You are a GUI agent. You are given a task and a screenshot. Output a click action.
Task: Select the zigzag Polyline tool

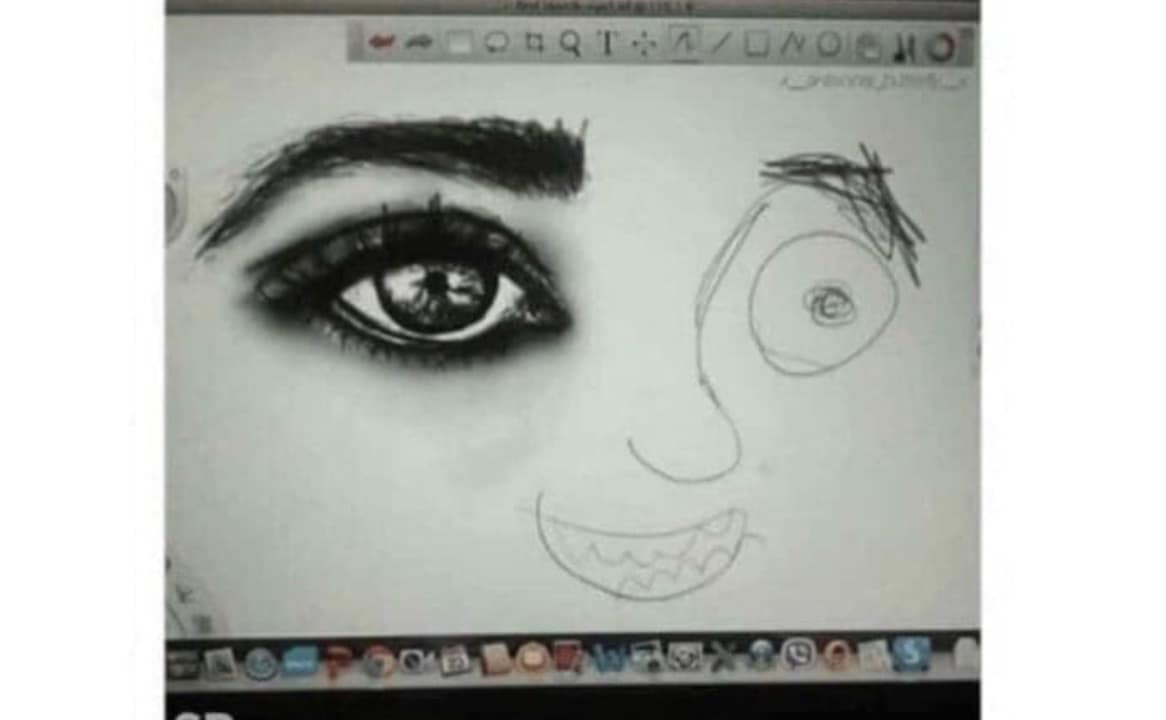(793, 45)
